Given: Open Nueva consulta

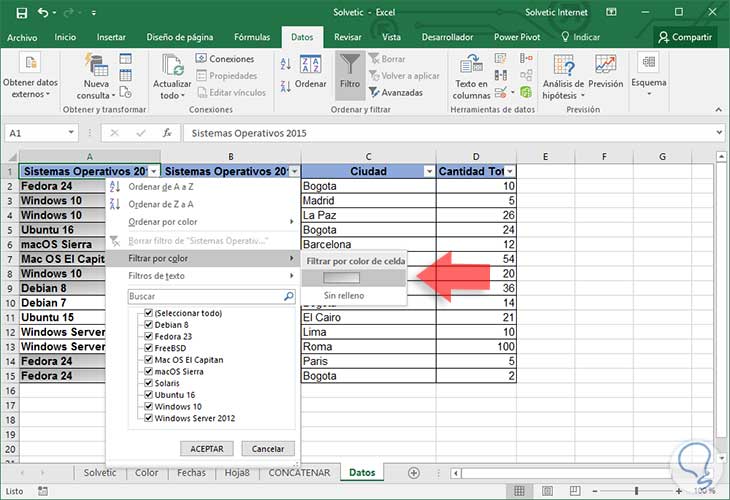Looking at the screenshot, I should tap(97, 76).
